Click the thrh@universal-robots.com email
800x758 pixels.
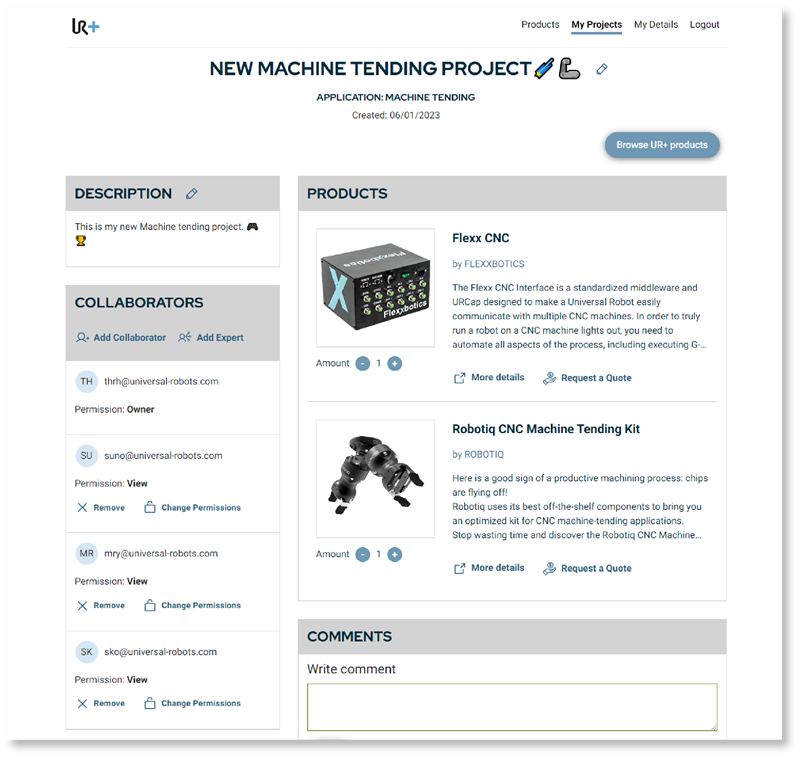tap(161, 382)
